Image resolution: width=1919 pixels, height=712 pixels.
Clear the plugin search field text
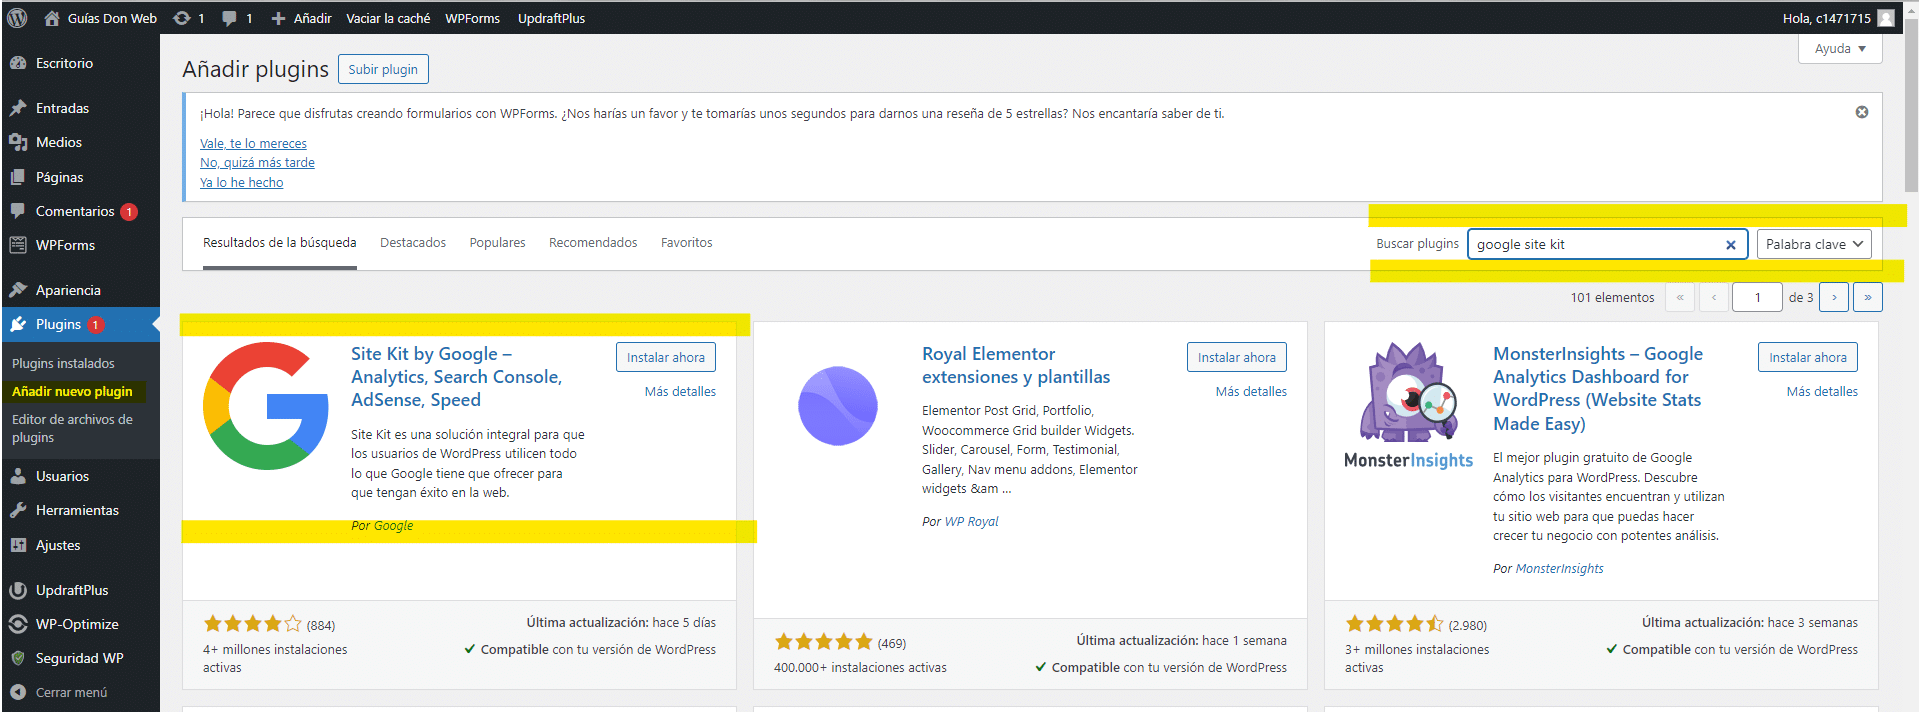click(1730, 245)
